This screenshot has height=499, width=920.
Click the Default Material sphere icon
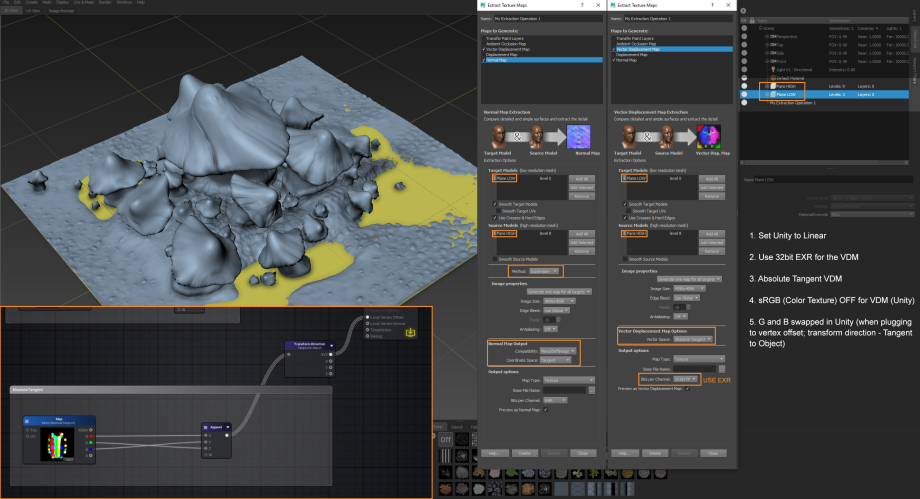tap(773, 77)
